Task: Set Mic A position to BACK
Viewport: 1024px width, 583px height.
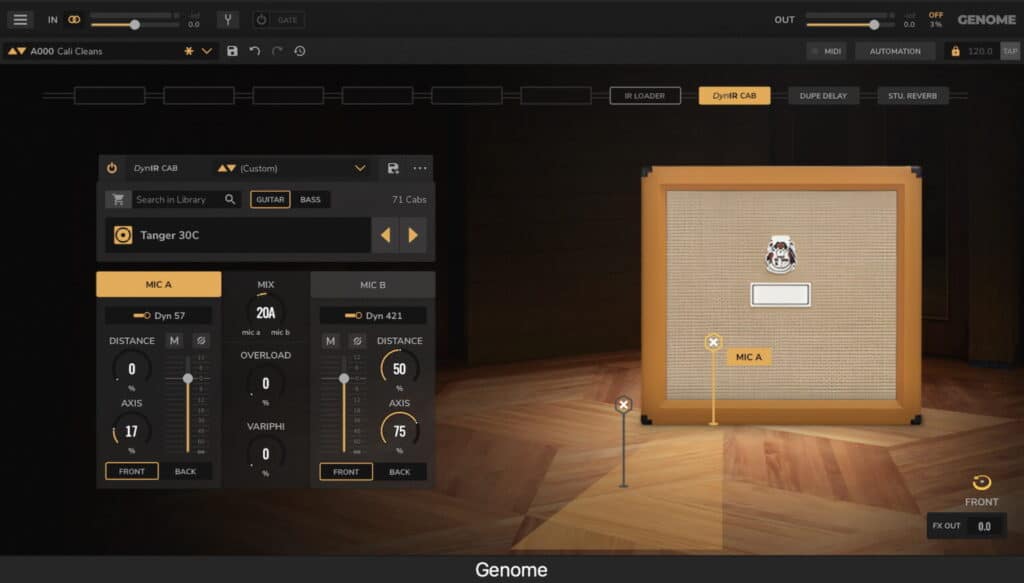Action: (185, 471)
